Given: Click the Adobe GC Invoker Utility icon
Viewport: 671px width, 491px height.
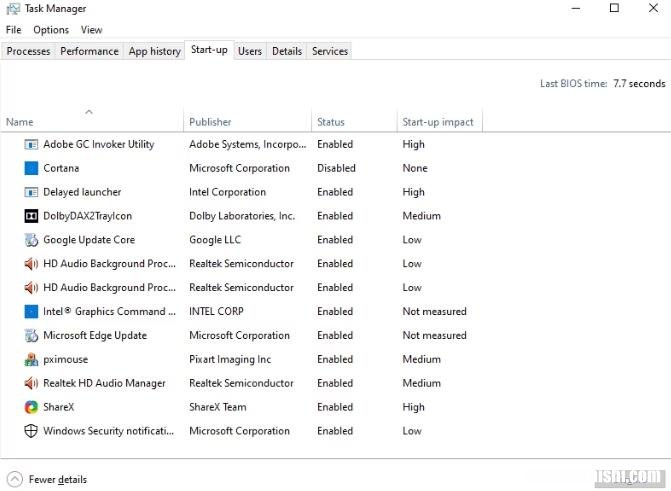Looking at the screenshot, I should [x=31, y=145].
